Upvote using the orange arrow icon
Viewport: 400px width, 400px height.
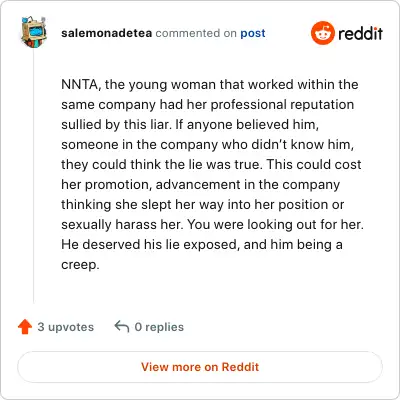pos(25,327)
